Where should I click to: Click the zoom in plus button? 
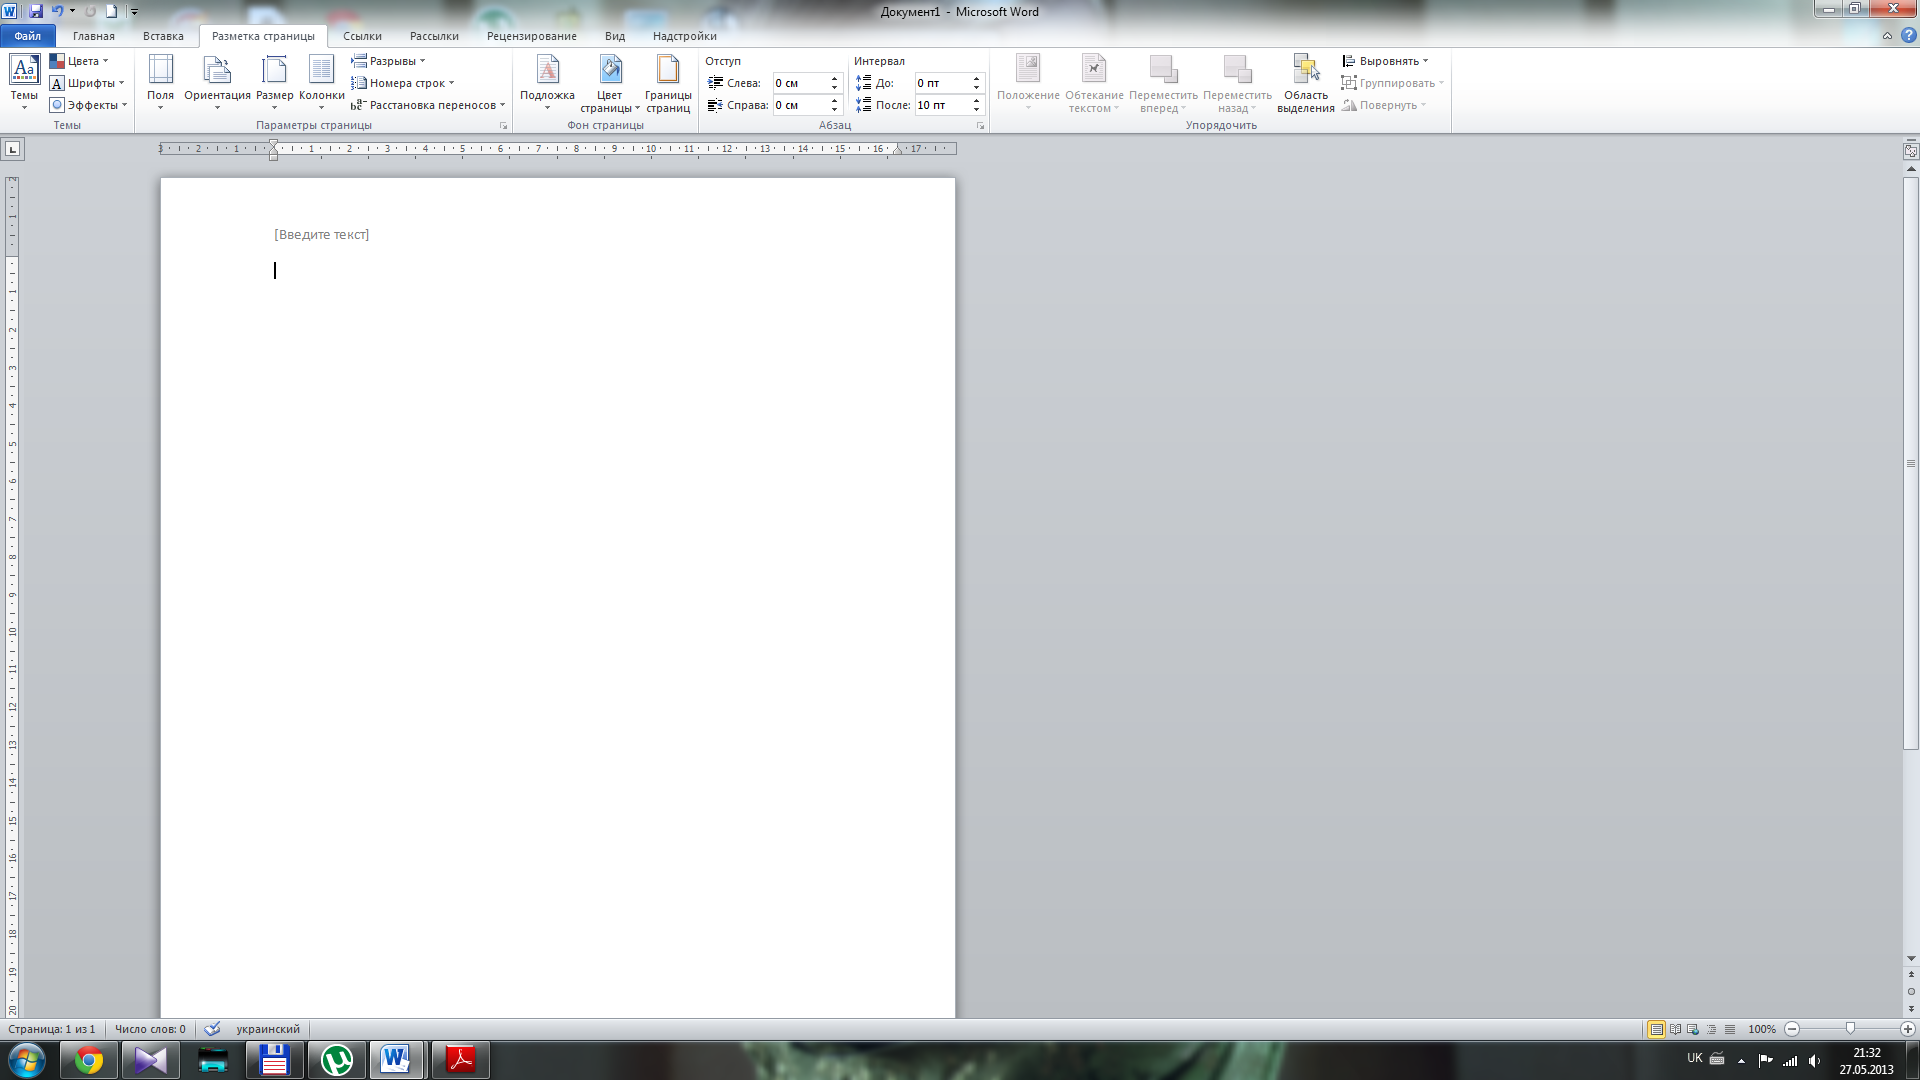[1908, 1029]
